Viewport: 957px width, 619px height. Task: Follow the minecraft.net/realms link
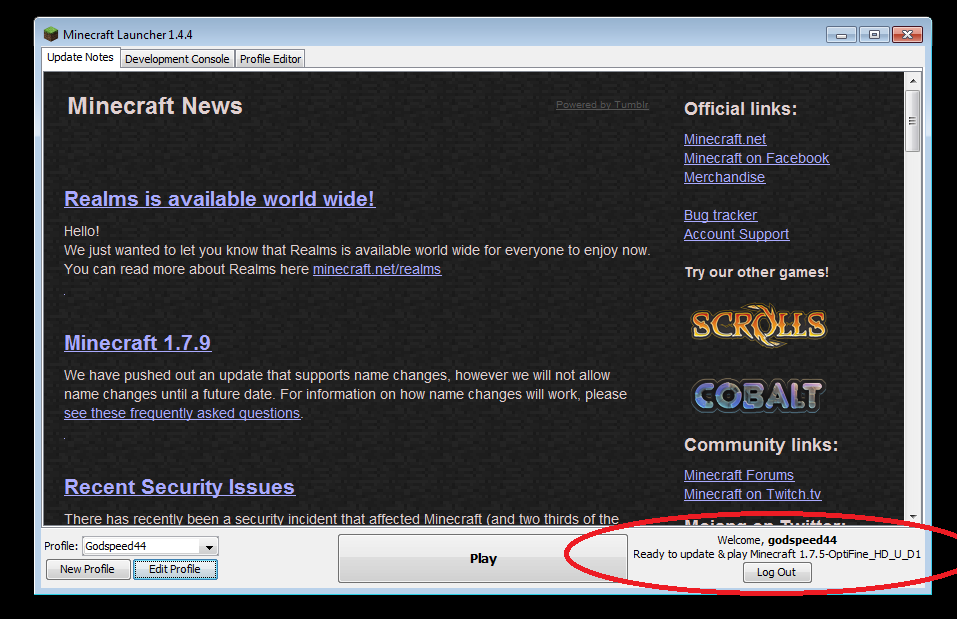coord(377,269)
